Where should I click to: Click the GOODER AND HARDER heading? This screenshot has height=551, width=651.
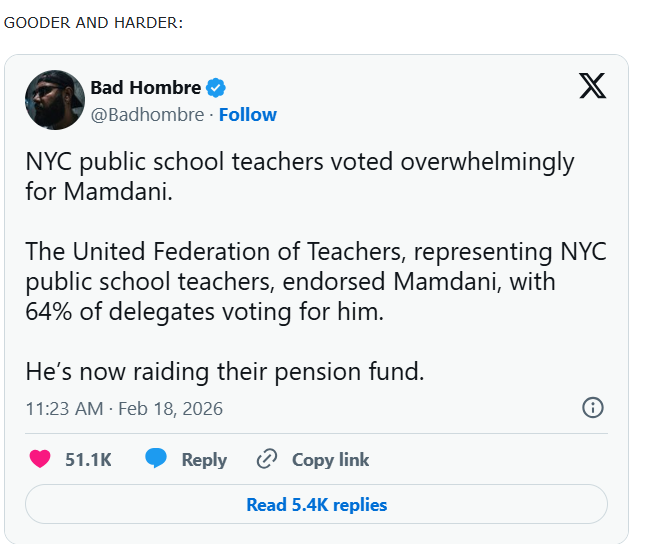pyautogui.click(x=93, y=22)
